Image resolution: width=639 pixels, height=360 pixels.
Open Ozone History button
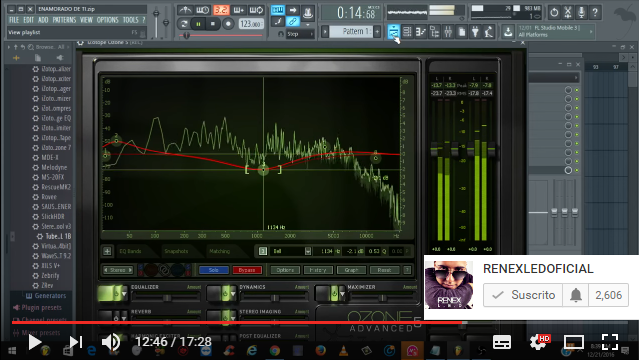pos(318,270)
